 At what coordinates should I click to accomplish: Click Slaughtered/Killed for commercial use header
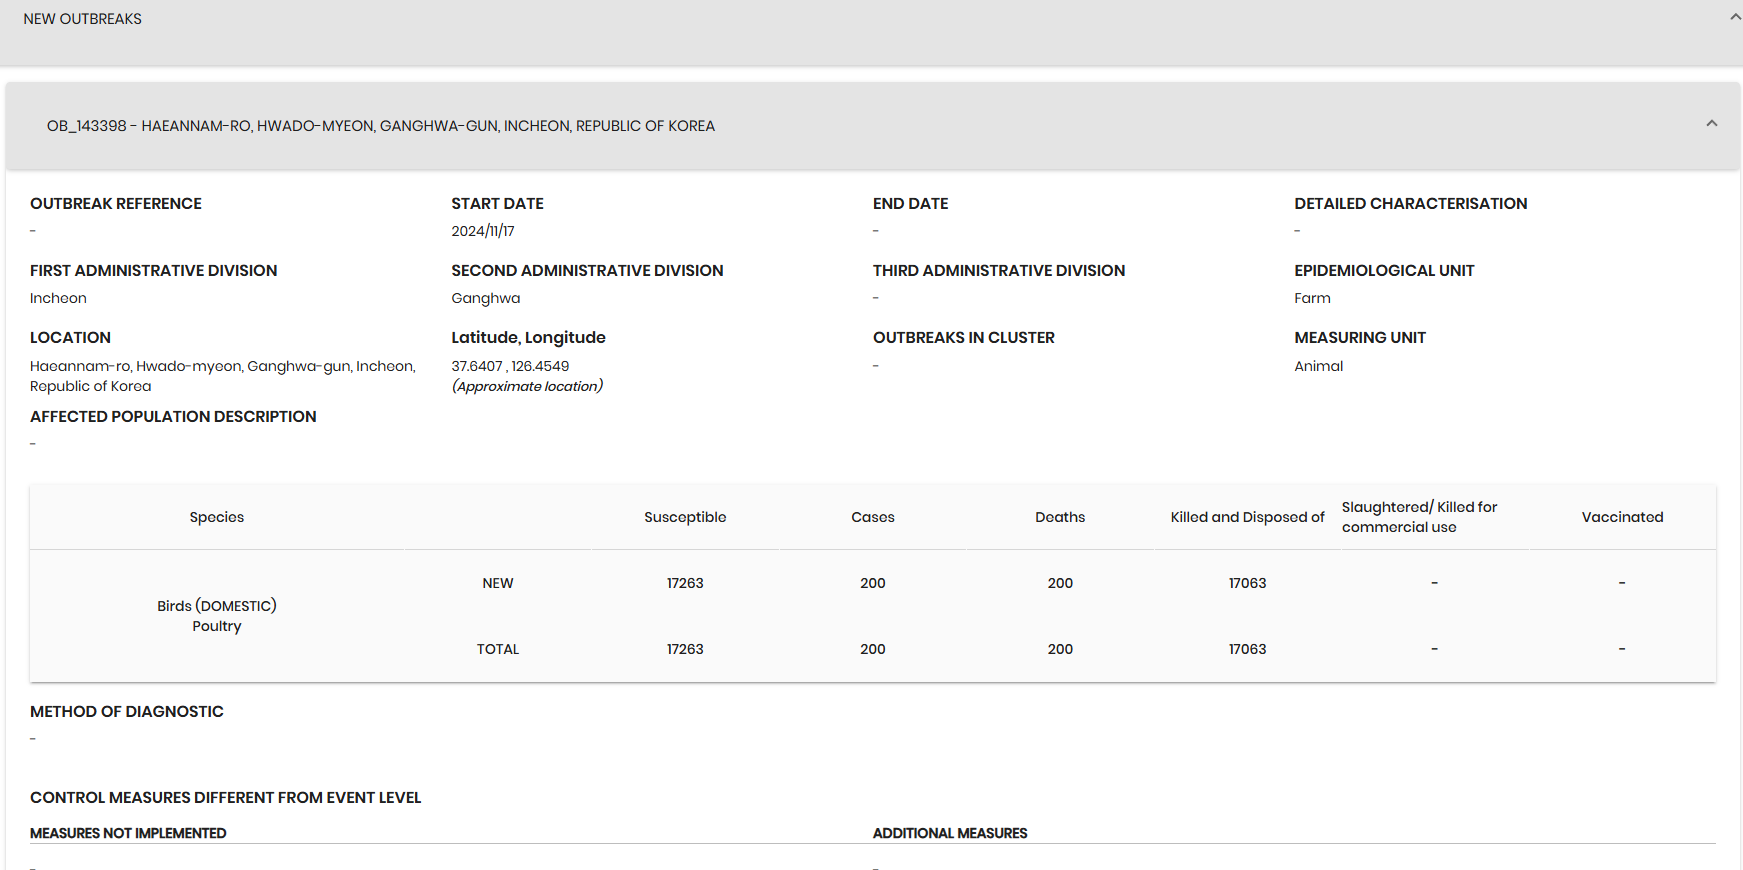1419,517
